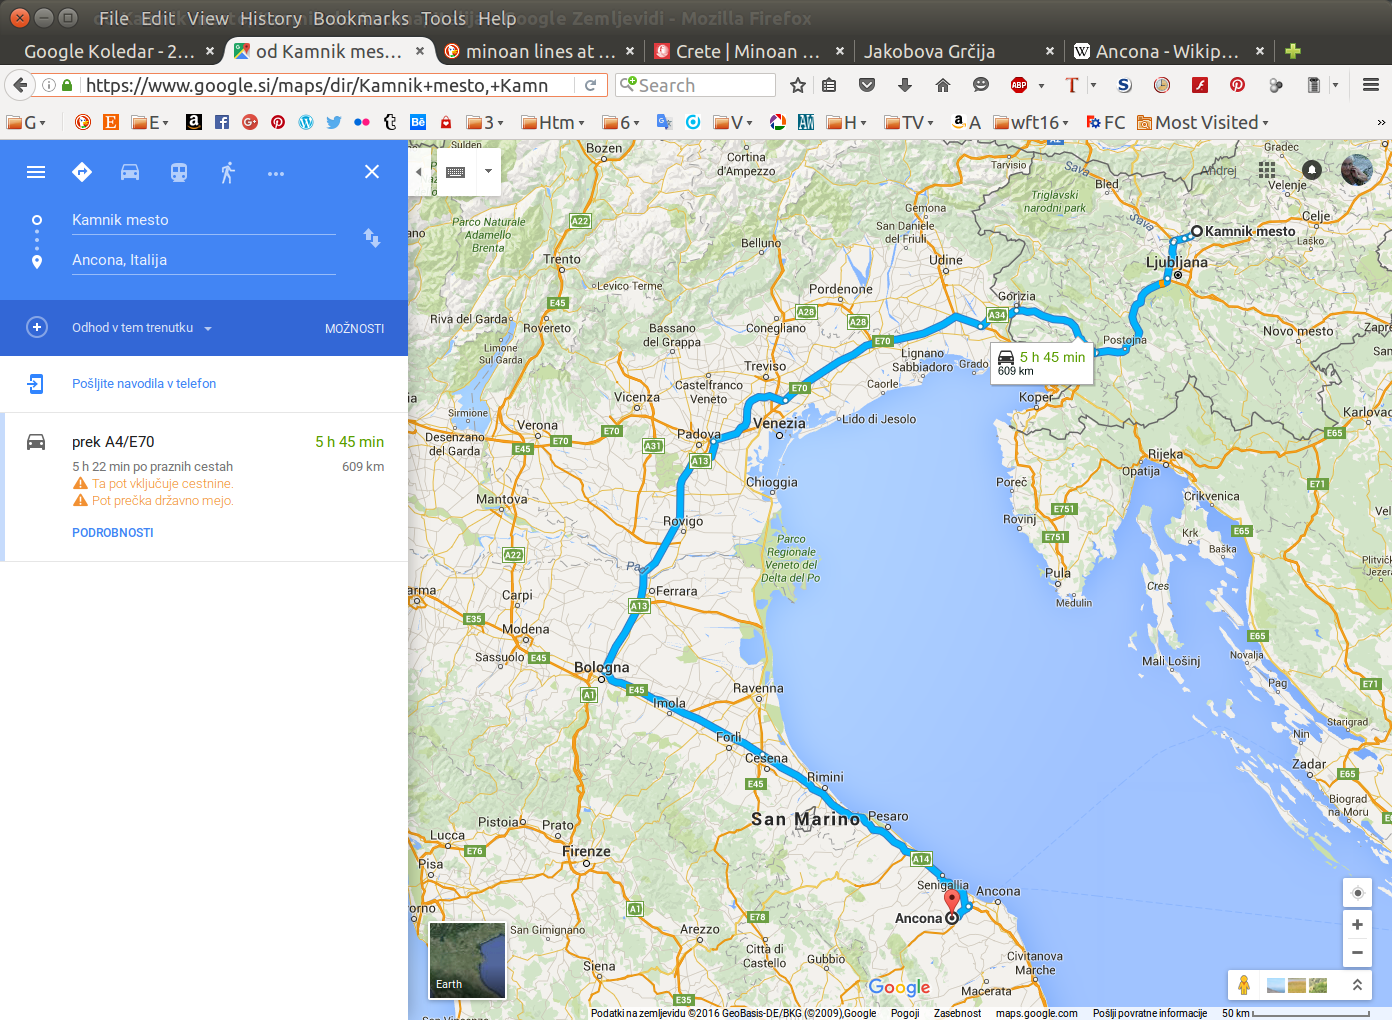This screenshot has height=1020, width=1392.
Task: Click the Firefox search box
Action: tap(695, 86)
